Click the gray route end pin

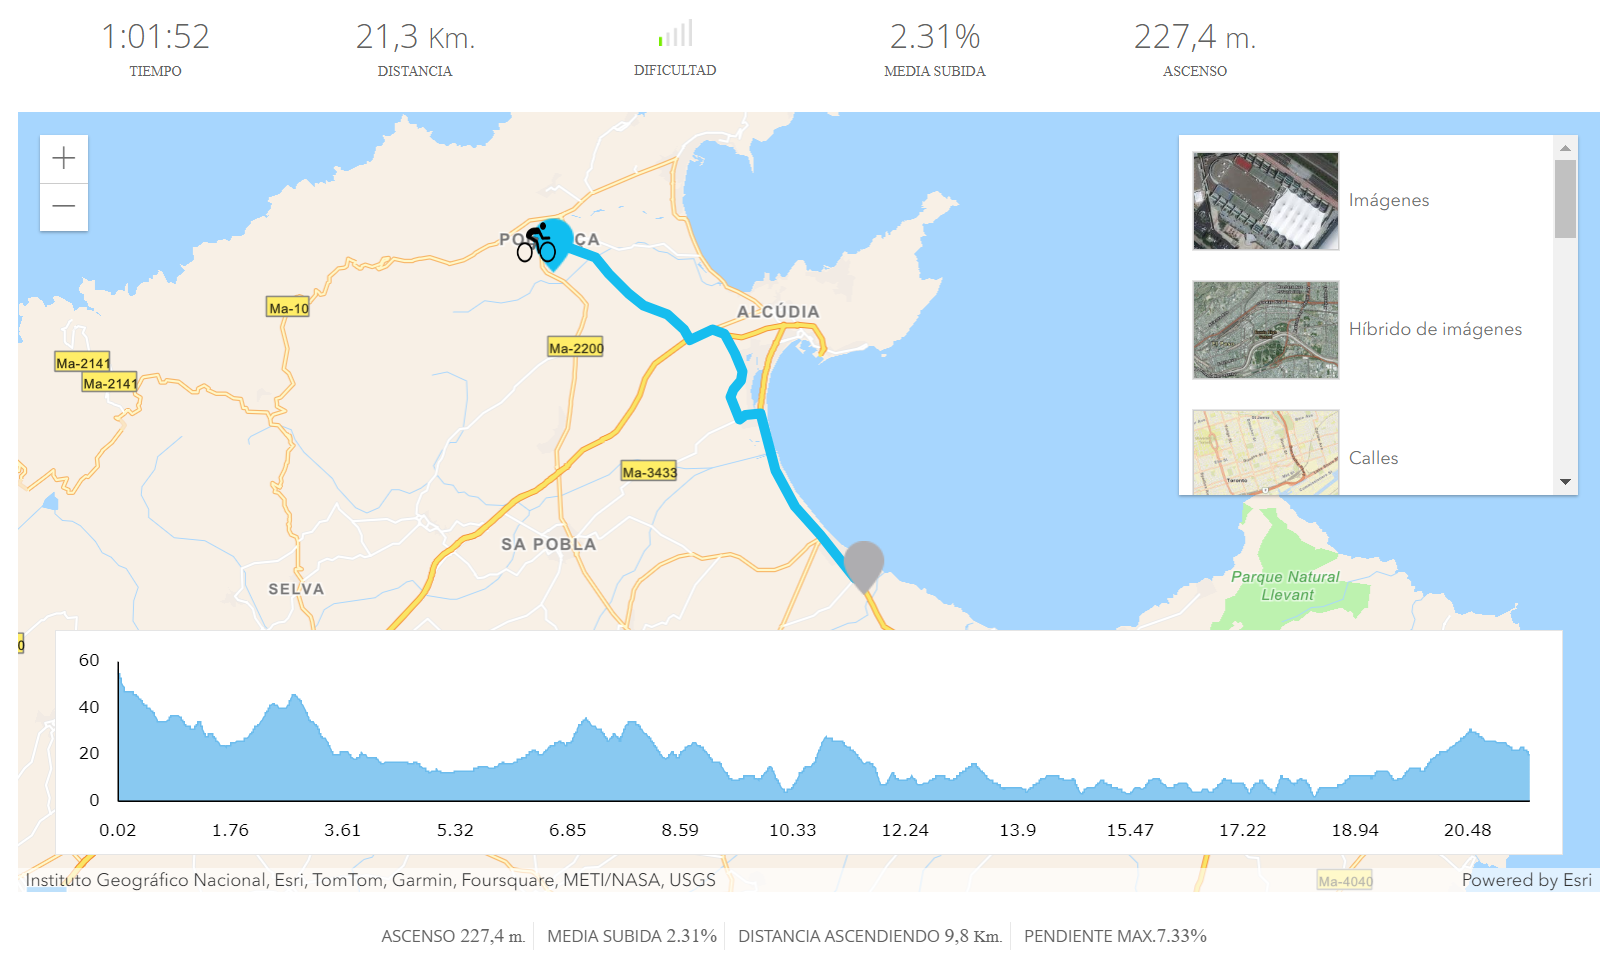864,563
